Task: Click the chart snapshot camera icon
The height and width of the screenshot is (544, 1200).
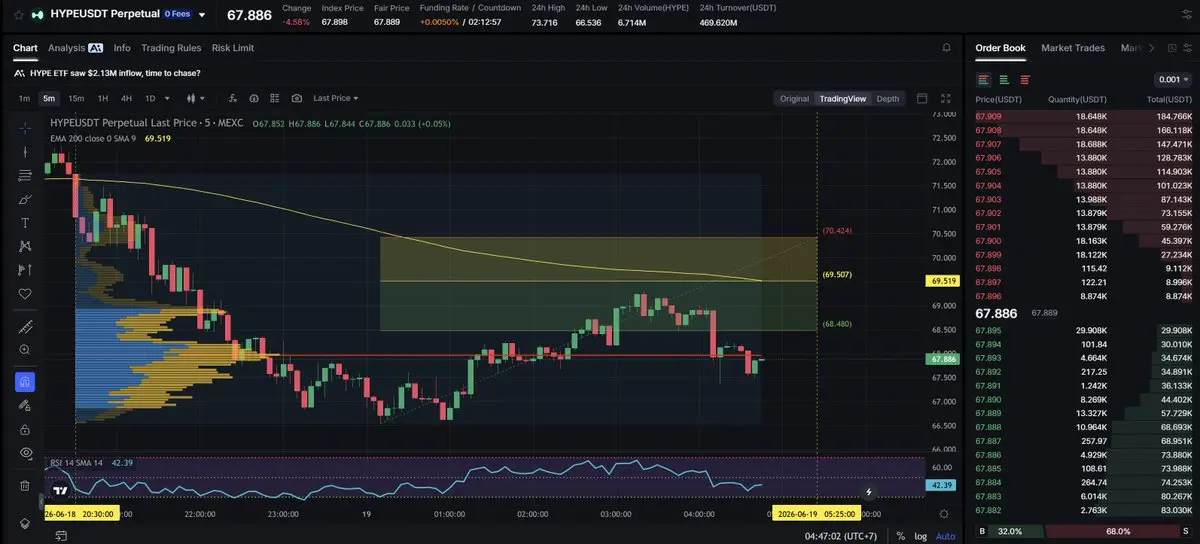Action: pos(297,98)
